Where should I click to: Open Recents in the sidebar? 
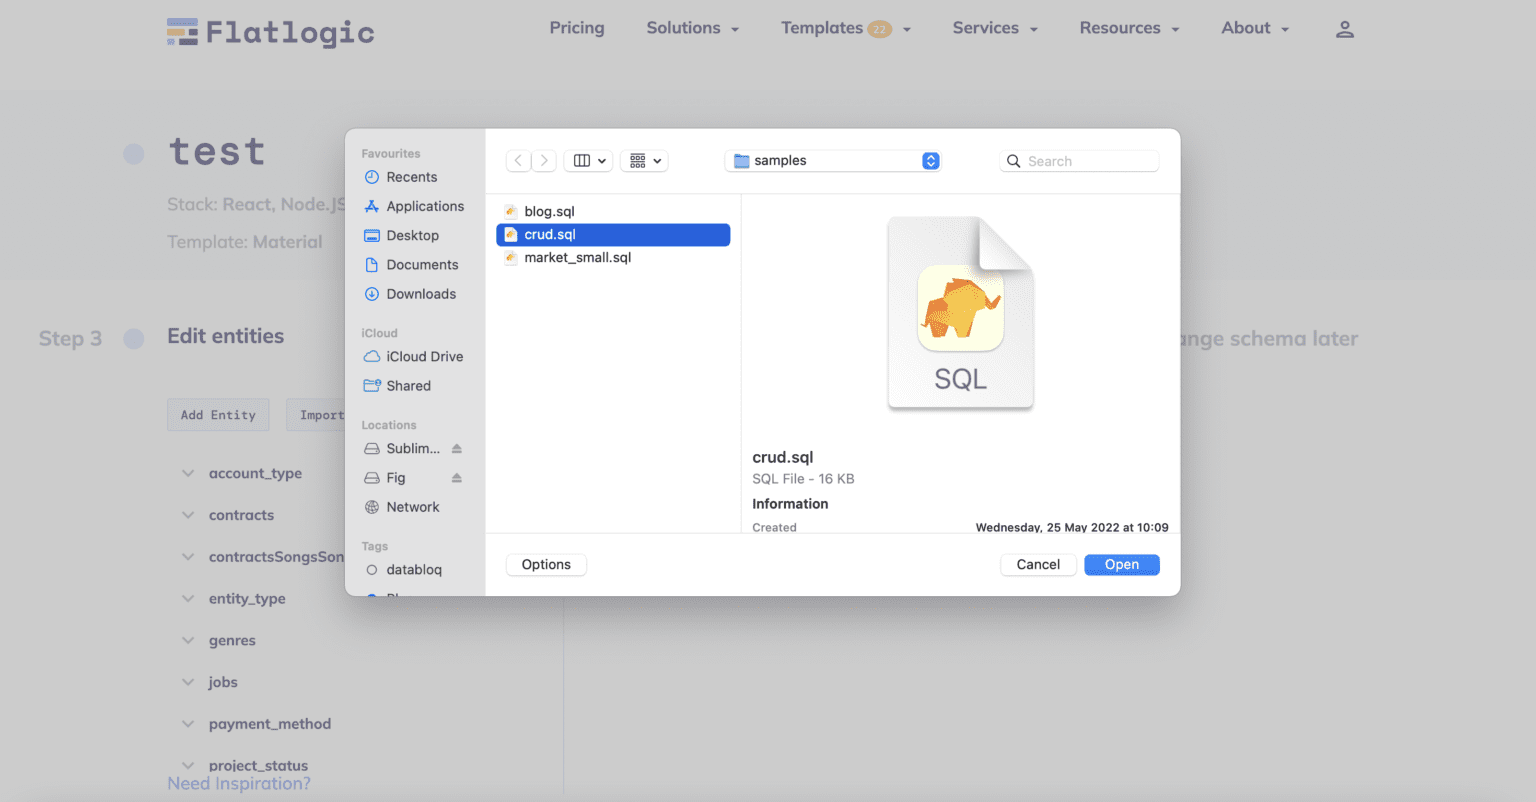(x=411, y=177)
